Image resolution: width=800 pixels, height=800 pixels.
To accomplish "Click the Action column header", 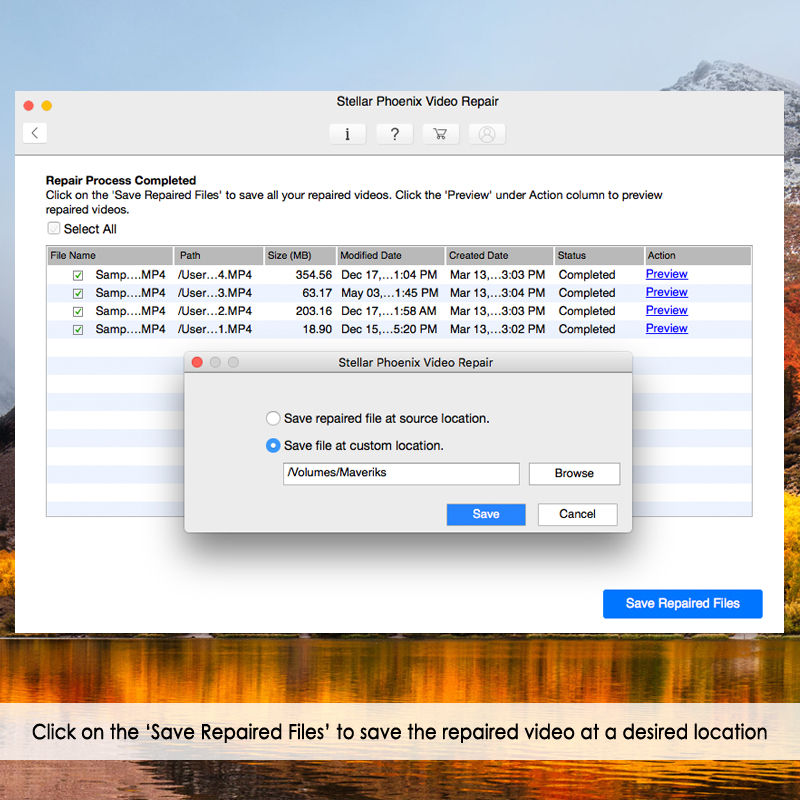I will 698,256.
